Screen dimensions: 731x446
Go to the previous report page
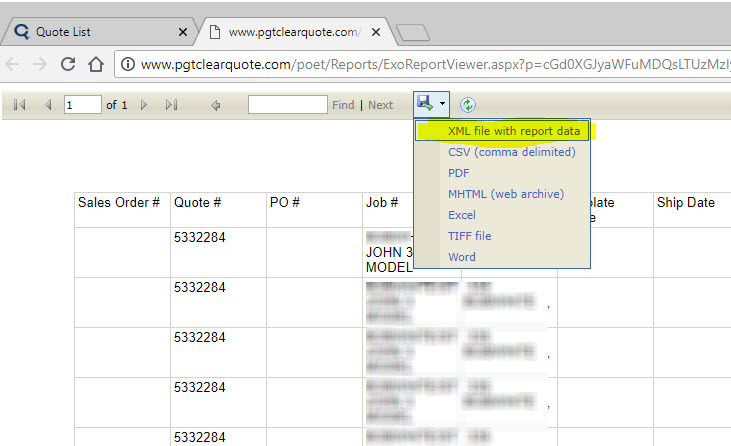[x=47, y=105]
